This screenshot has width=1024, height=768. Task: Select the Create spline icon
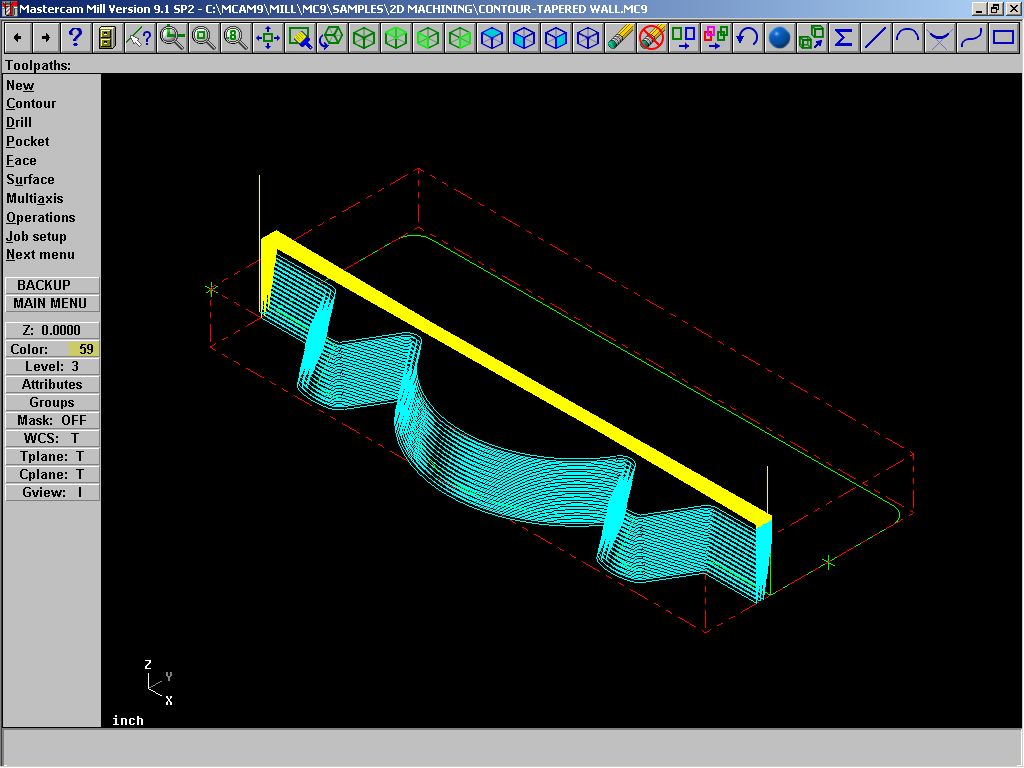(x=971, y=38)
